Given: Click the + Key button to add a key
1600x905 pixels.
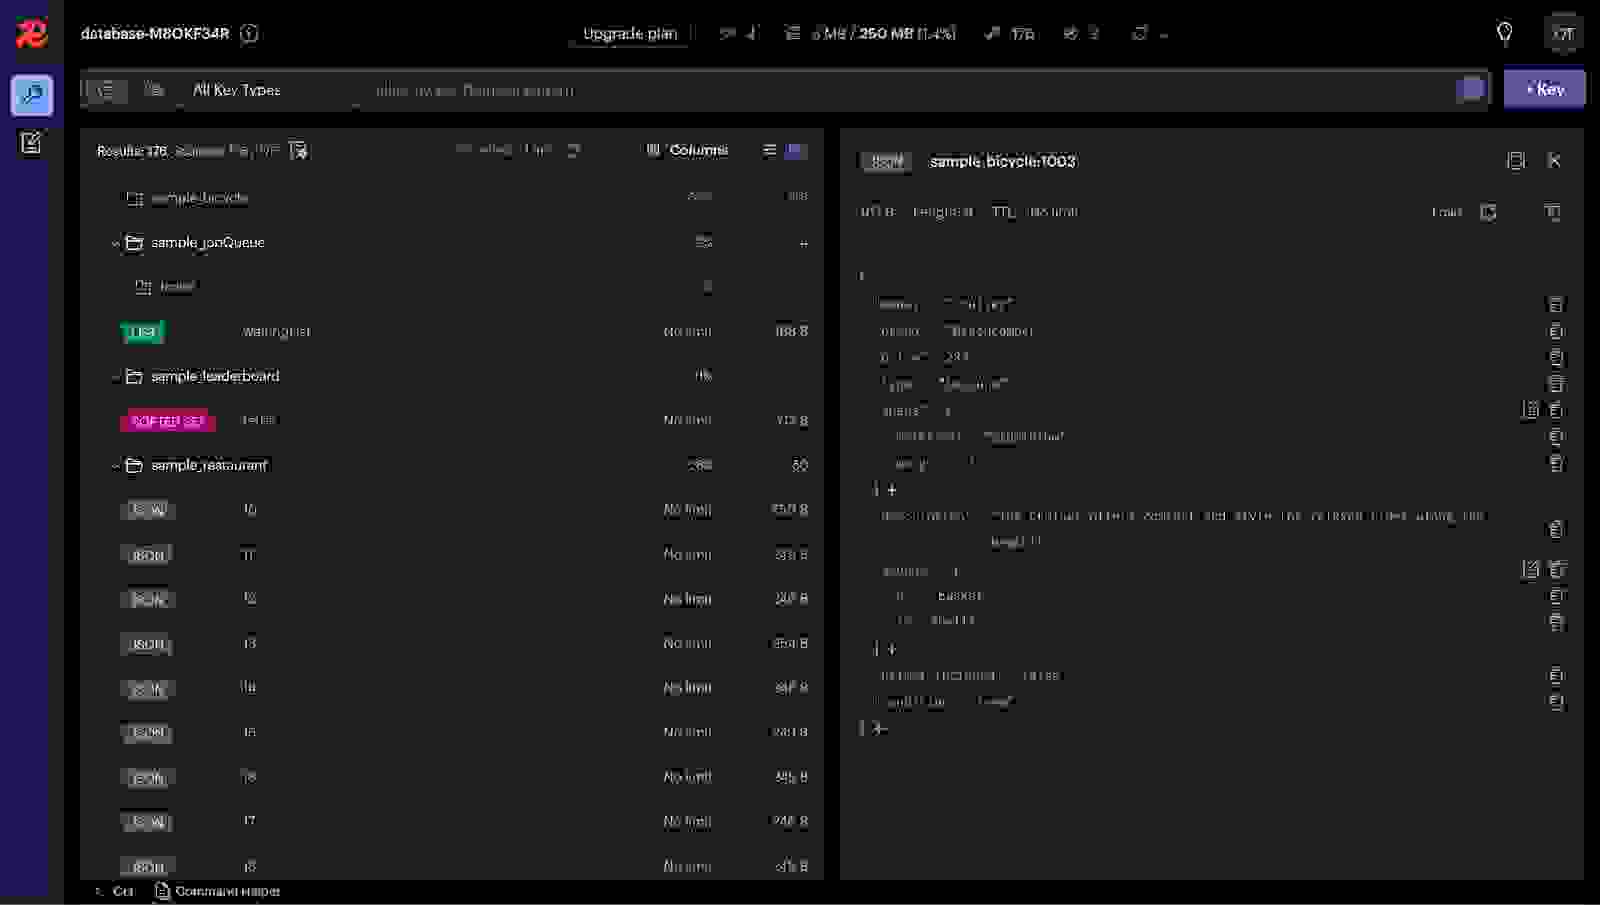Looking at the screenshot, I should [x=1545, y=88].
